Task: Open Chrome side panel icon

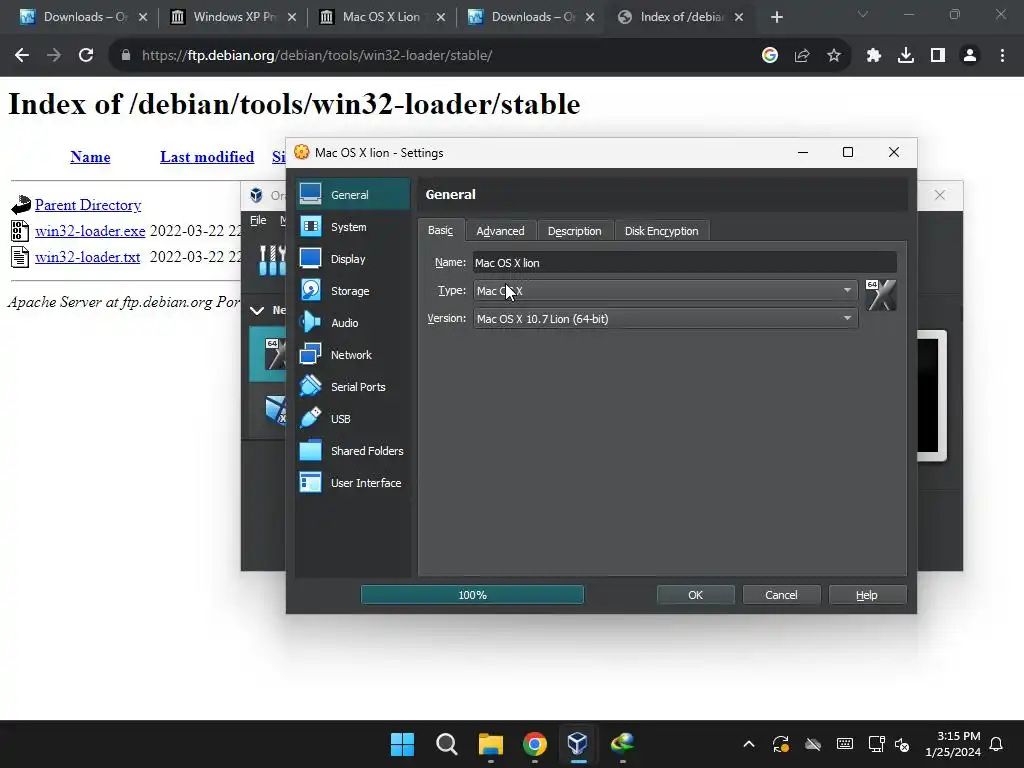Action: click(938, 56)
